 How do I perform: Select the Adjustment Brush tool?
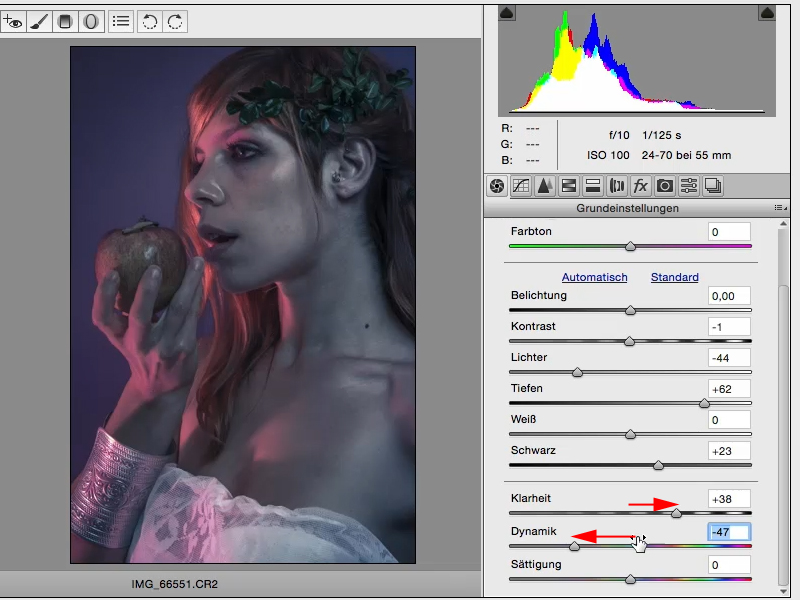pyautogui.click(x=40, y=20)
